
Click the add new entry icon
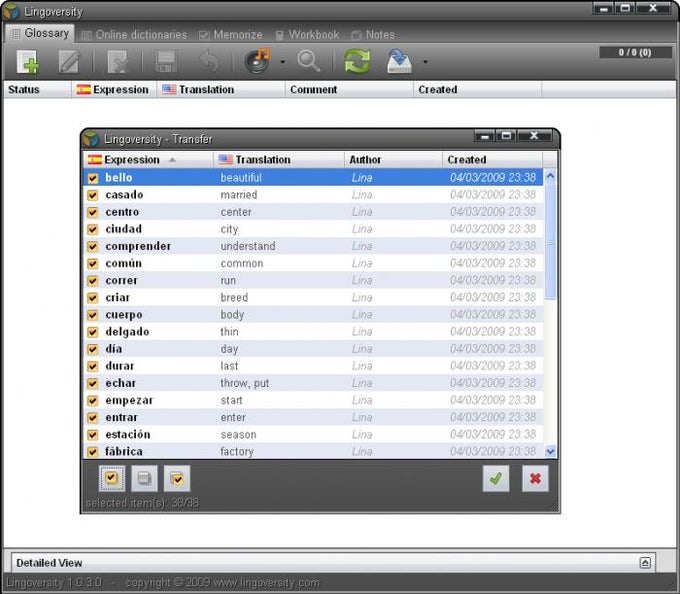pyautogui.click(x=28, y=62)
